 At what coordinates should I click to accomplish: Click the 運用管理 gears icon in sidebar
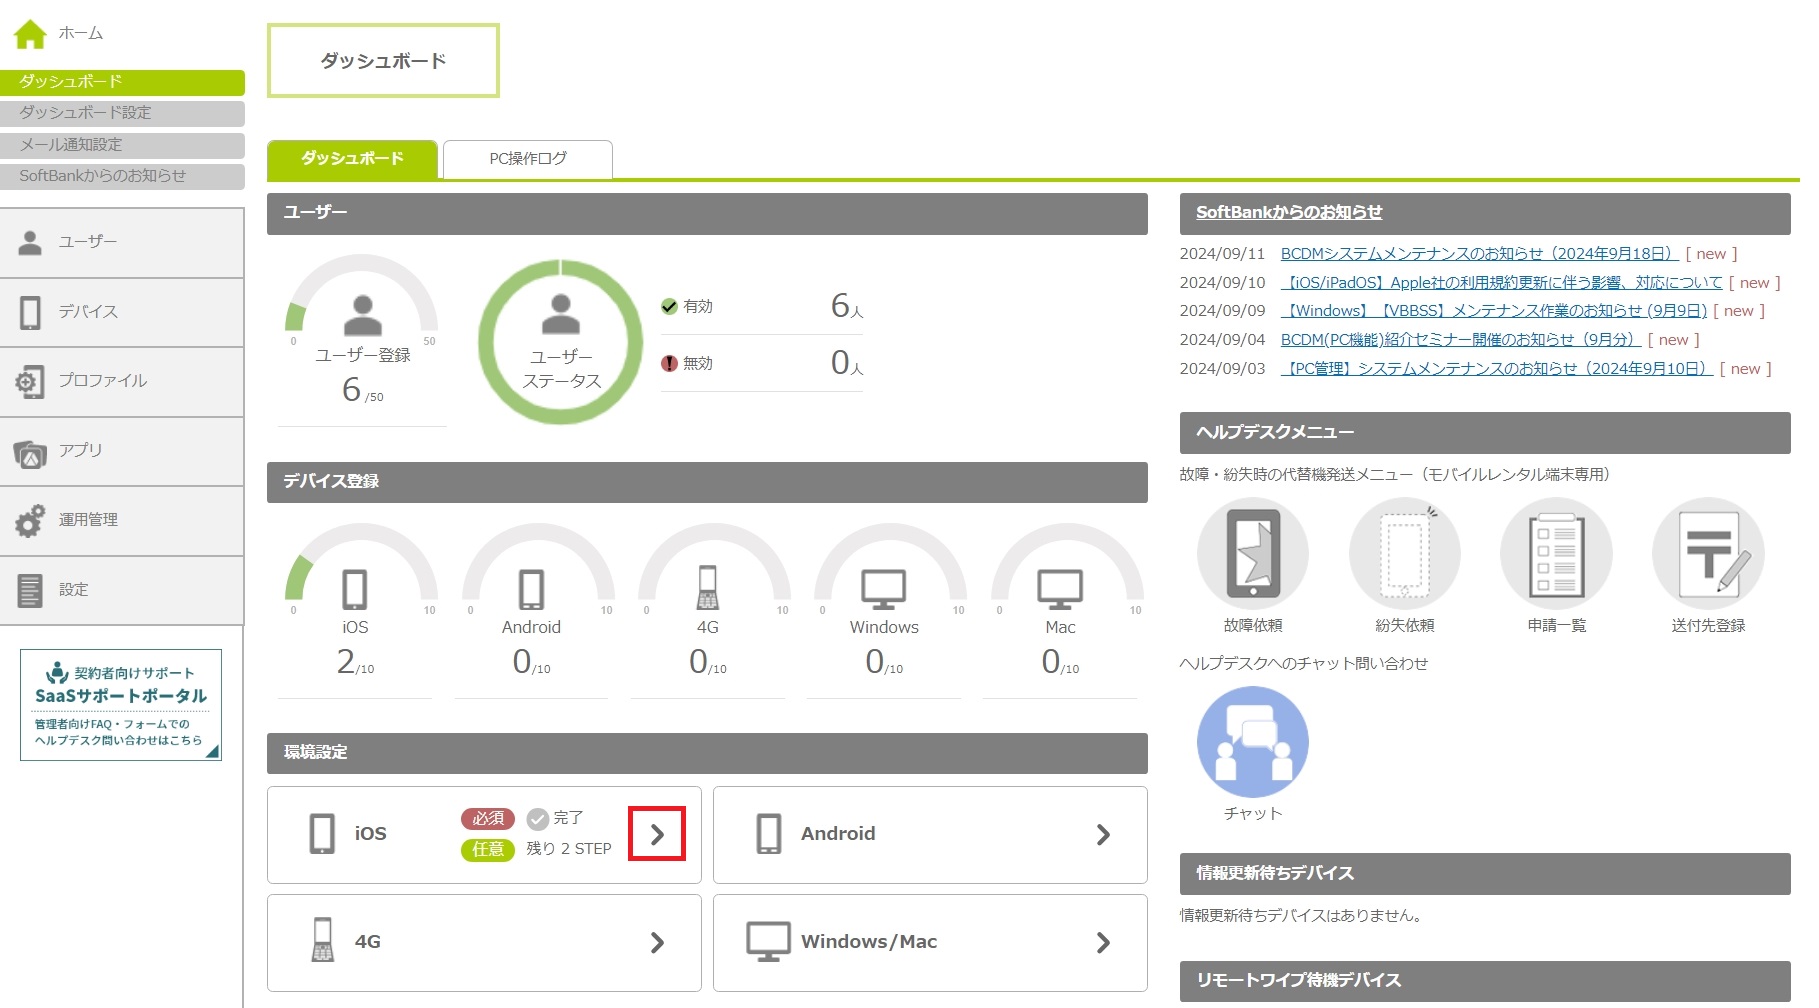(x=31, y=520)
